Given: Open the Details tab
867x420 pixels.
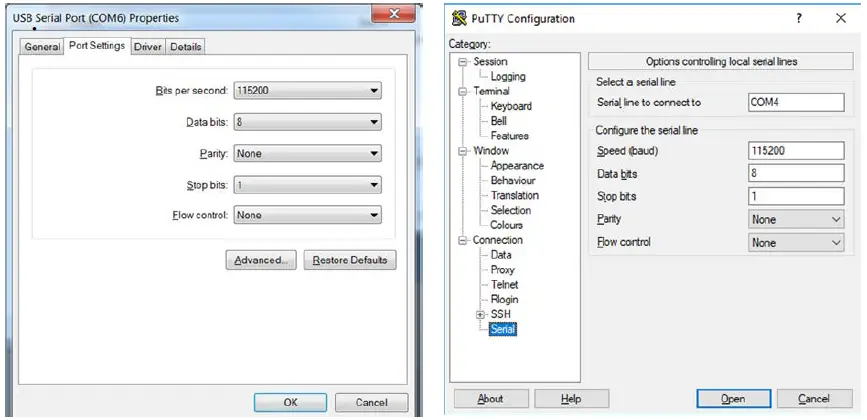Looking at the screenshot, I should 185,47.
